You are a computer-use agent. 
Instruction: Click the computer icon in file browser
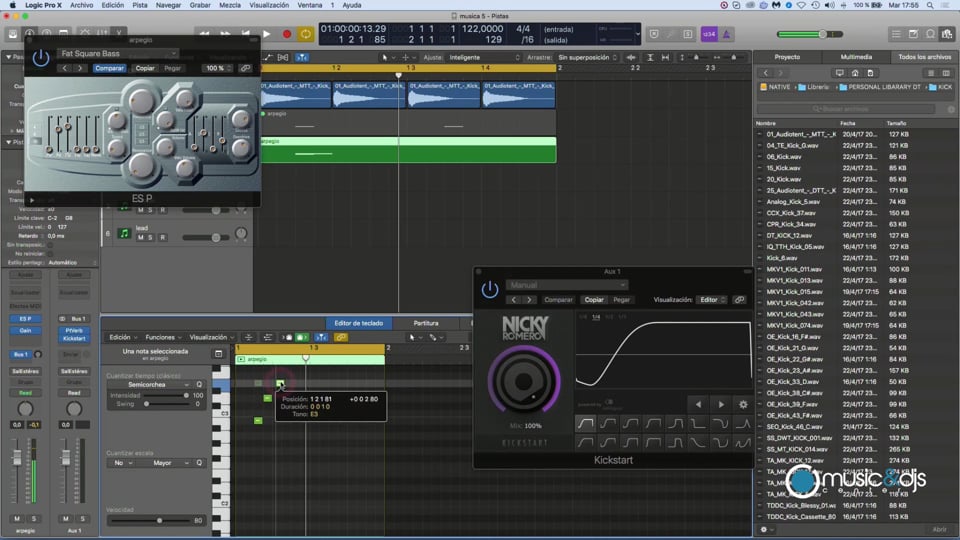coord(839,73)
